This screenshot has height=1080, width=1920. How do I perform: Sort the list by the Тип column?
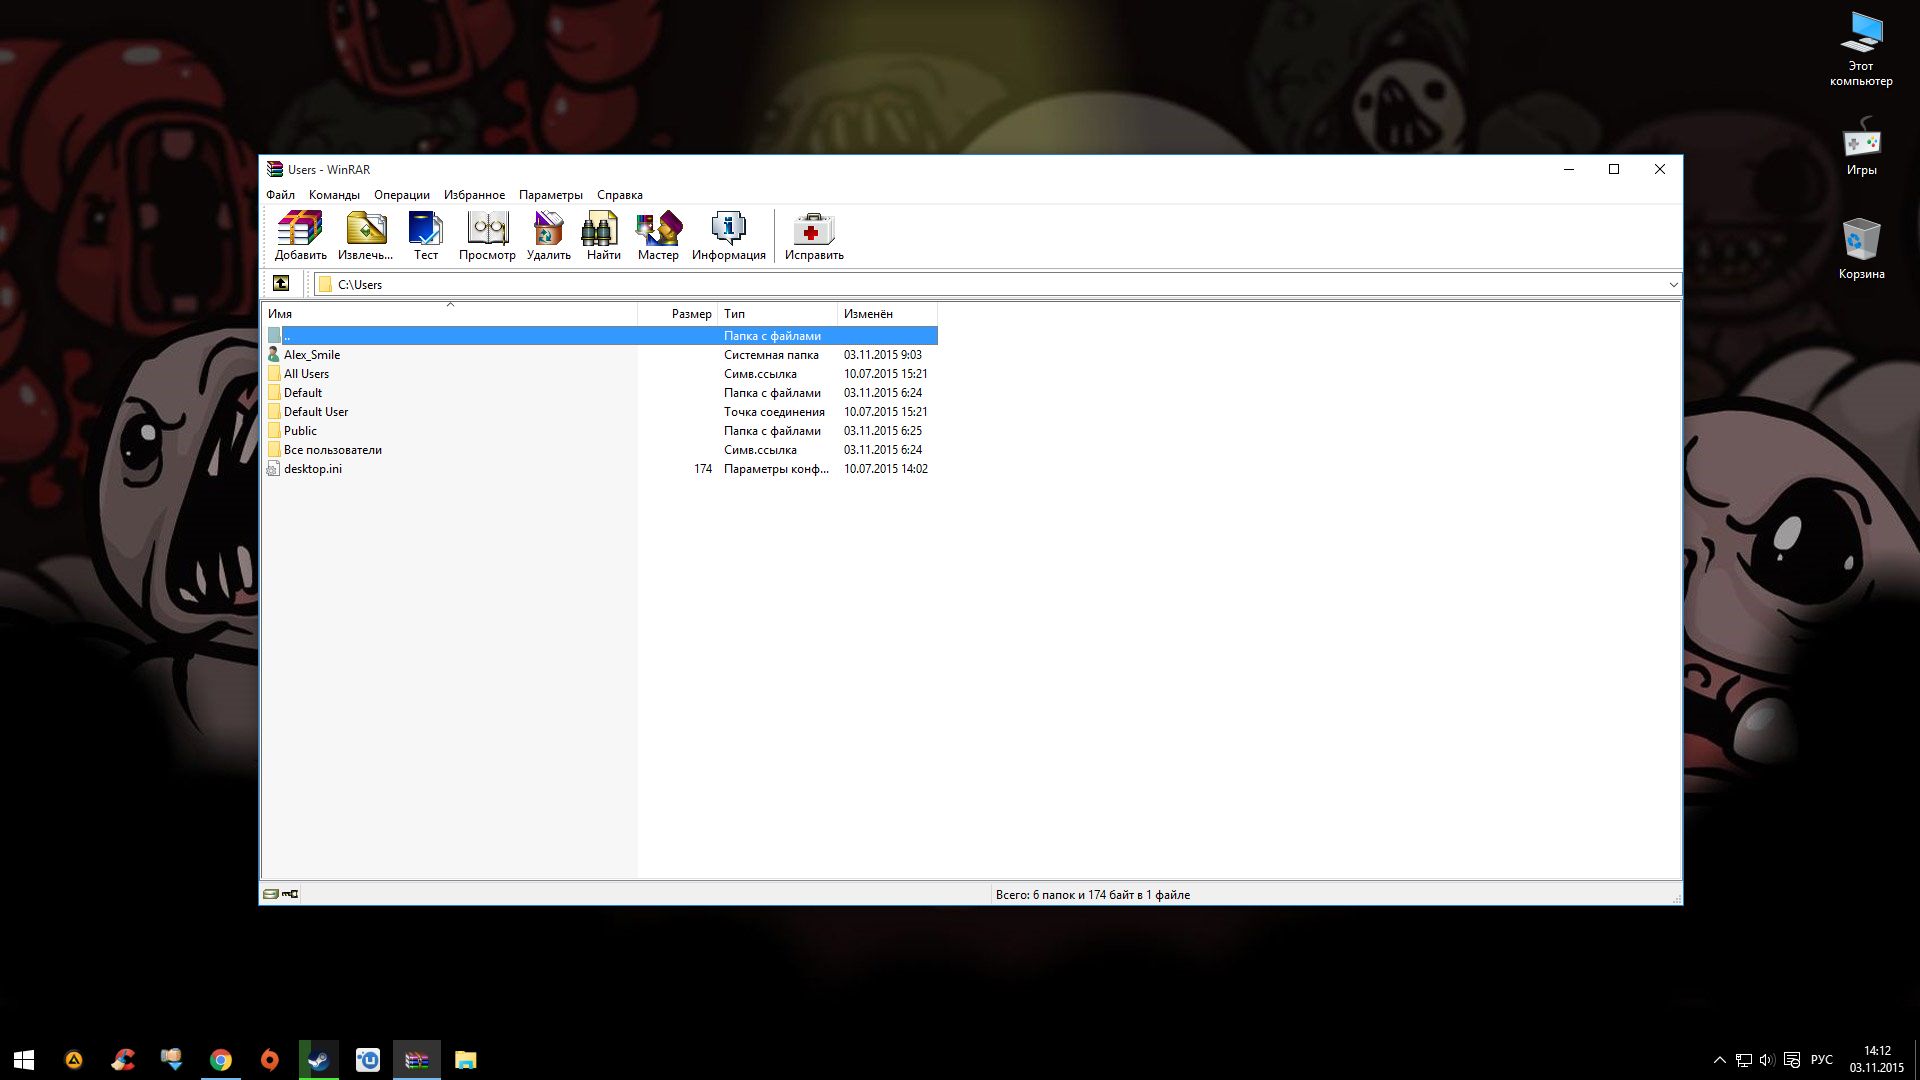[x=778, y=314]
